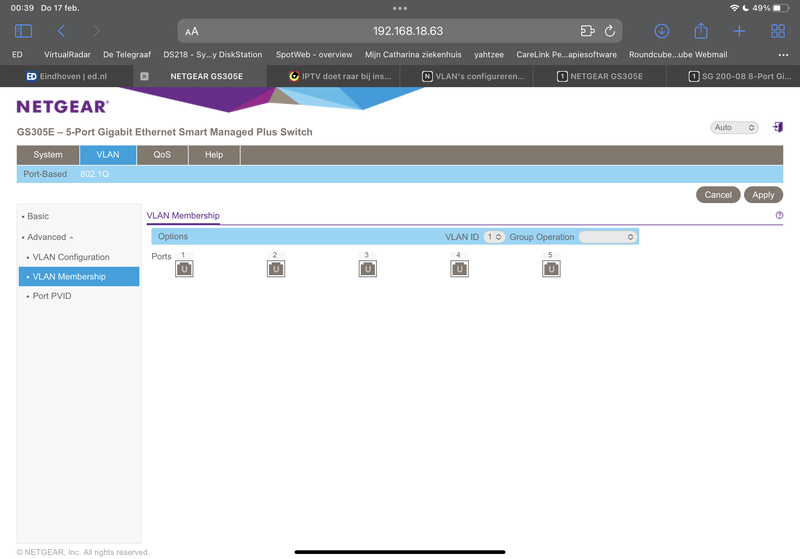This screenshot has height=559, width=800.
Task: Open Port PVID sidebar item
Action: point(52,296)
